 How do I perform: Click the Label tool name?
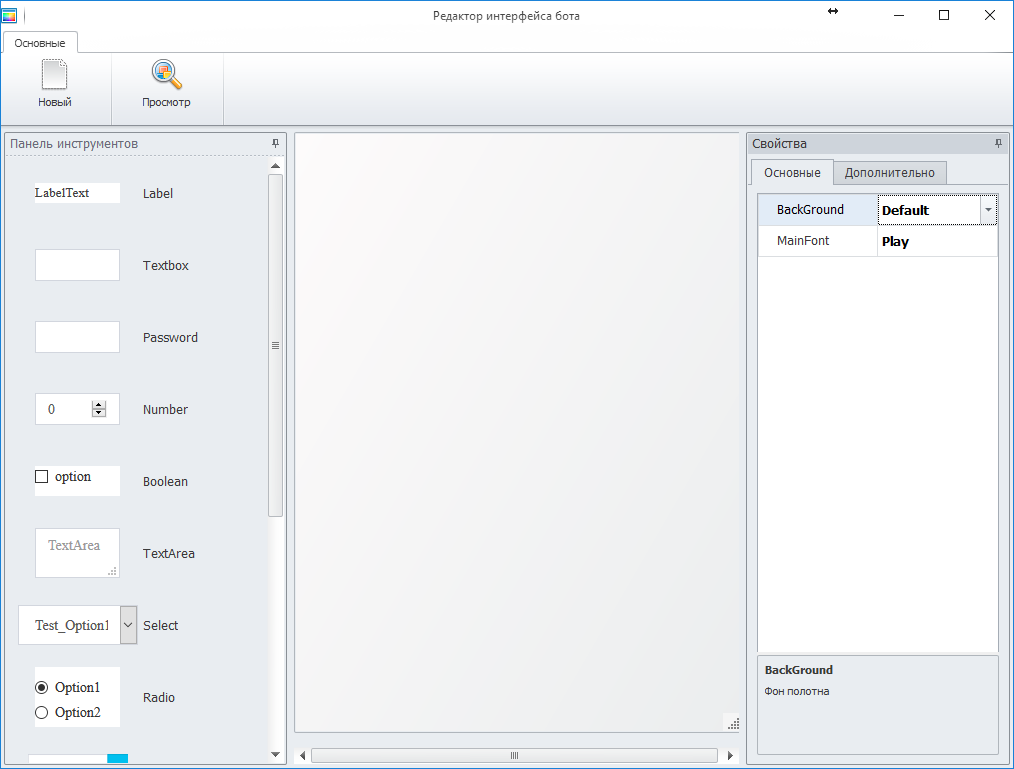[x=158, y=193]
